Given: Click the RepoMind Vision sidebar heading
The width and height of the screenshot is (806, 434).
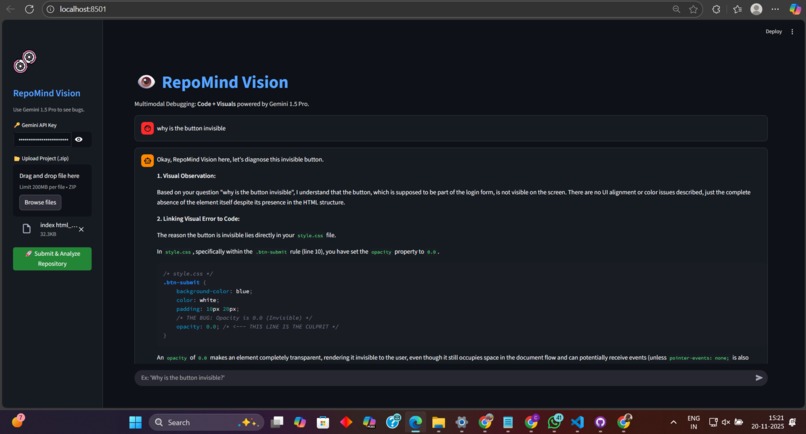Looking at the screenshot, I should 47,94.
